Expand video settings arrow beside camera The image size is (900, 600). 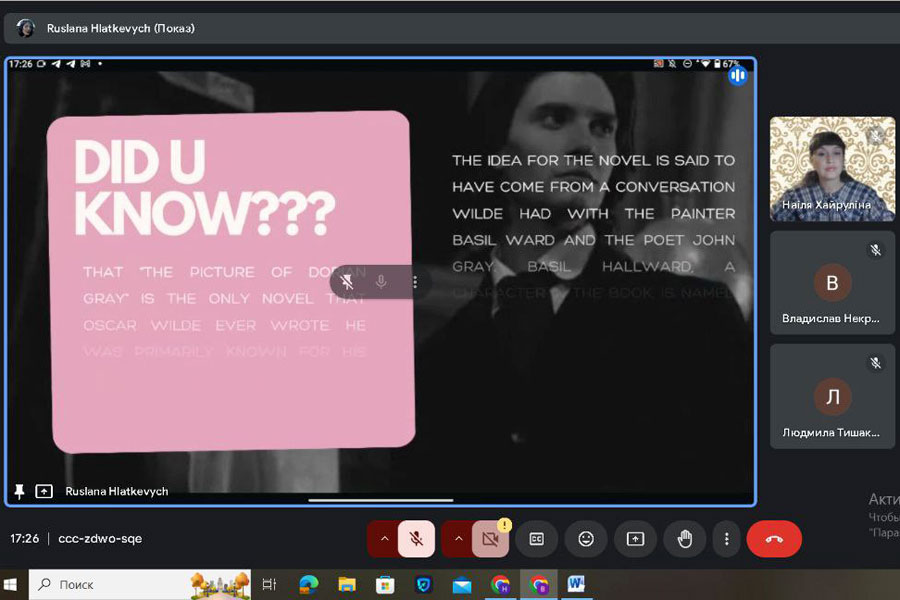pos(458,539)
